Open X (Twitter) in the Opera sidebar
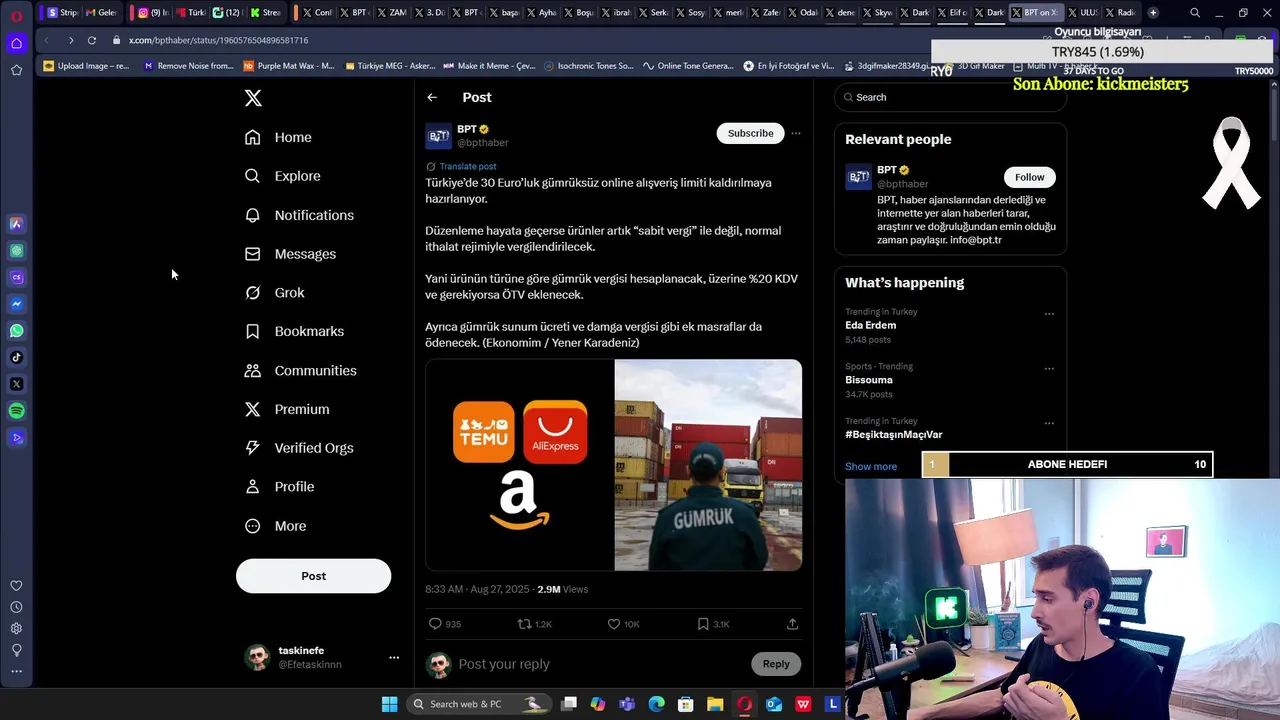The height and width of the screenshot is (720, 1280). (16, 384)
